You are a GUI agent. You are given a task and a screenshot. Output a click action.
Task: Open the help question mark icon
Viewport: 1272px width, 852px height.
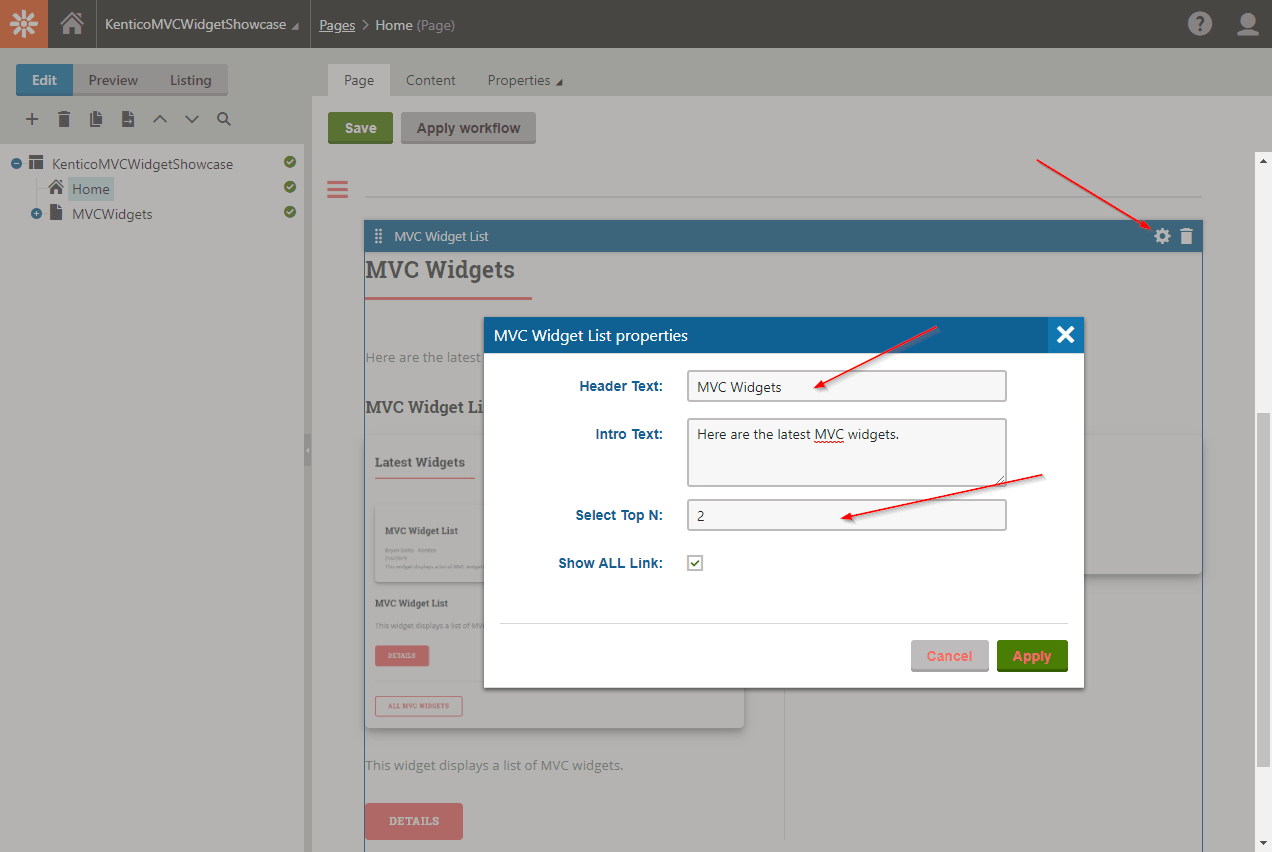click(1200, 24)
